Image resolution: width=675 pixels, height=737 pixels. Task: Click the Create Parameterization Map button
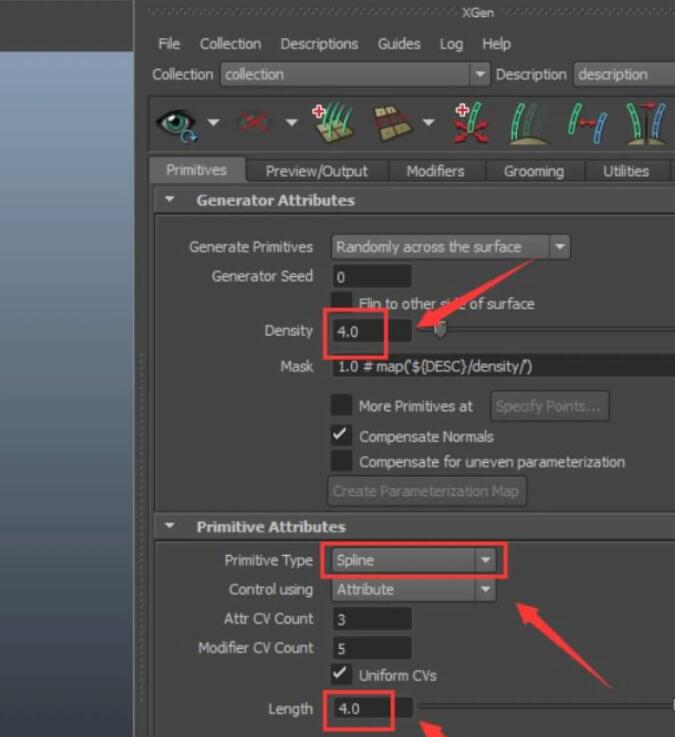click(428, 491)
